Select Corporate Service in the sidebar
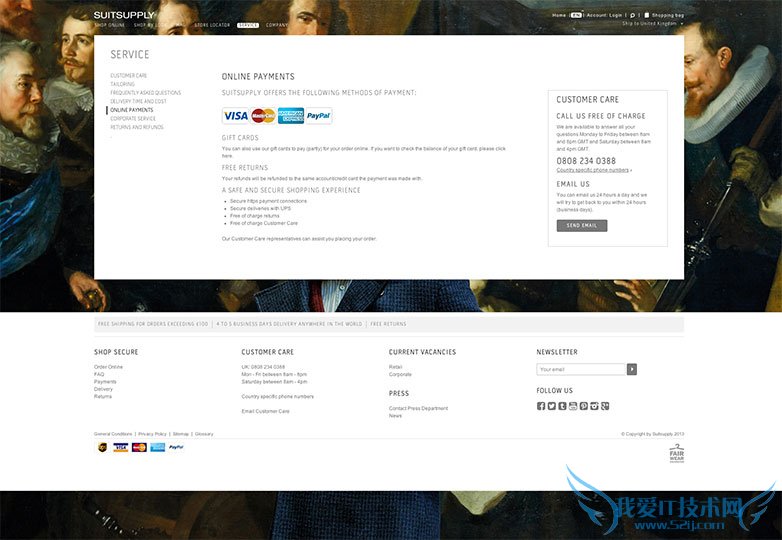 click(x=133, y=119)
